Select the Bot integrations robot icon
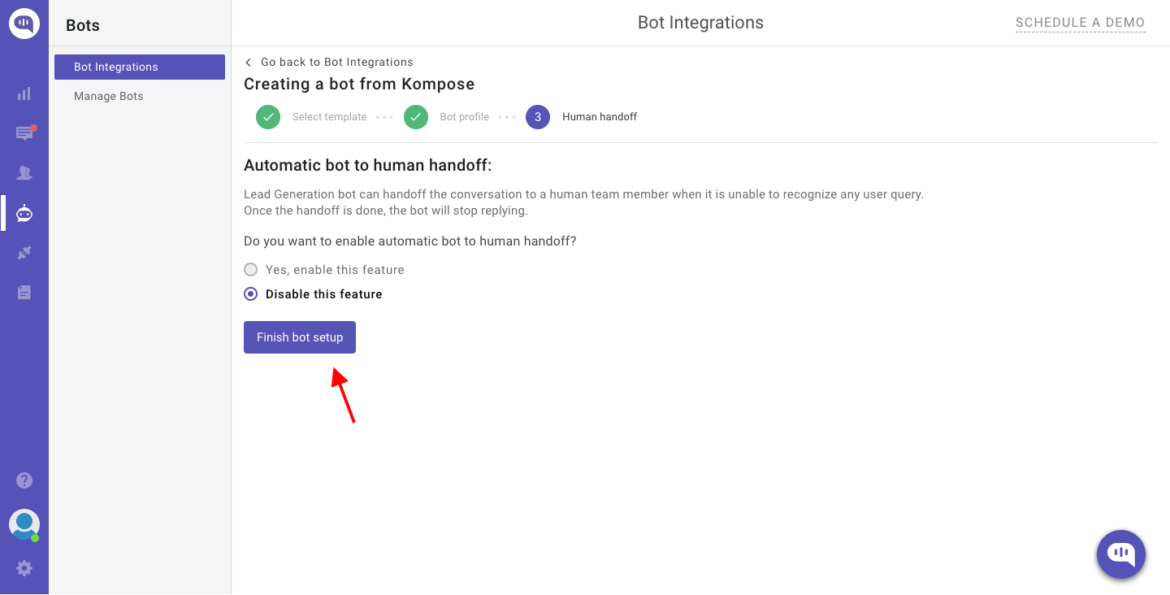 pos(23,212)
